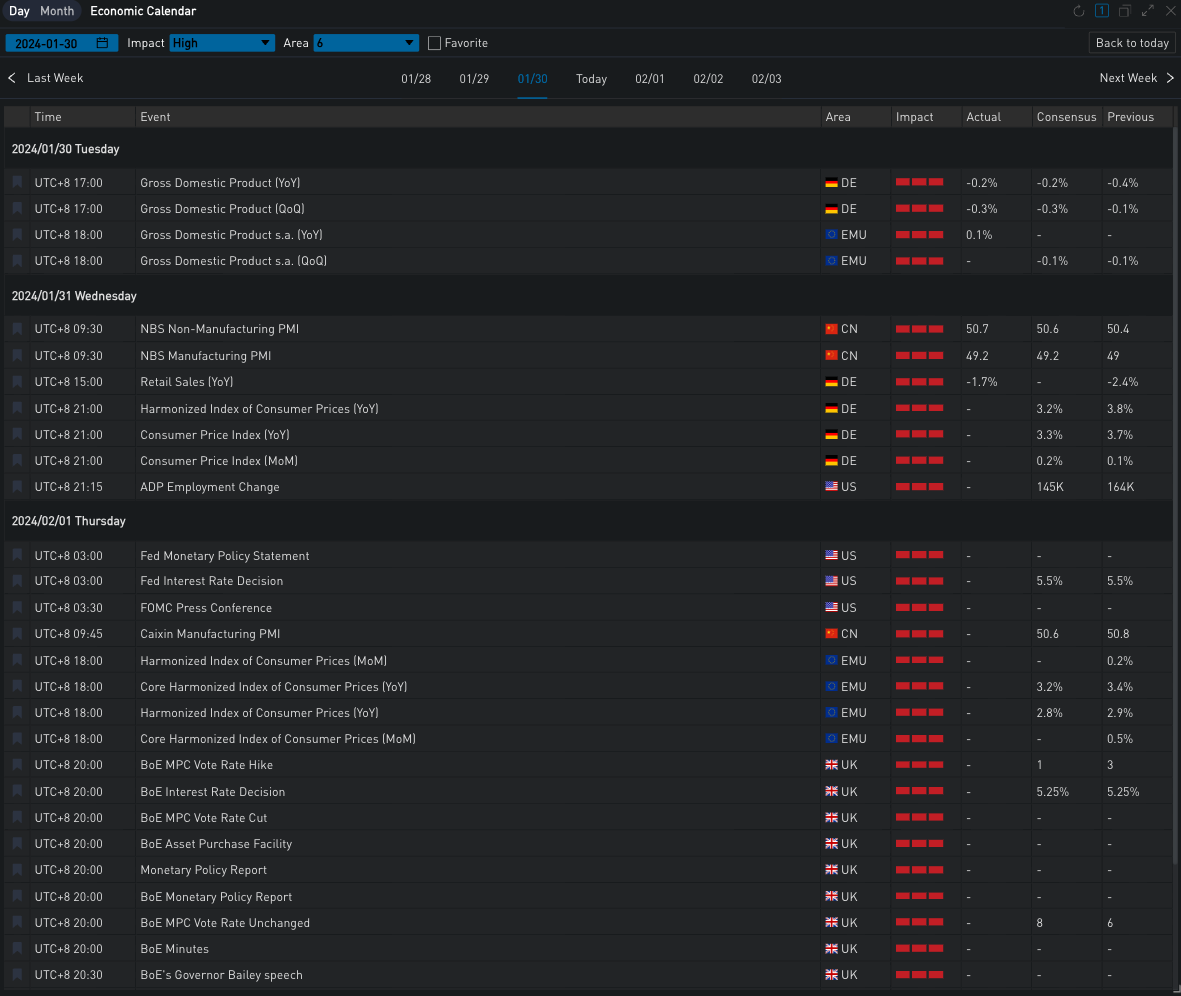Viewport: 1181px width, 996px height.
Task: Go to Last Week using left chevron
Action: point(12,78)
